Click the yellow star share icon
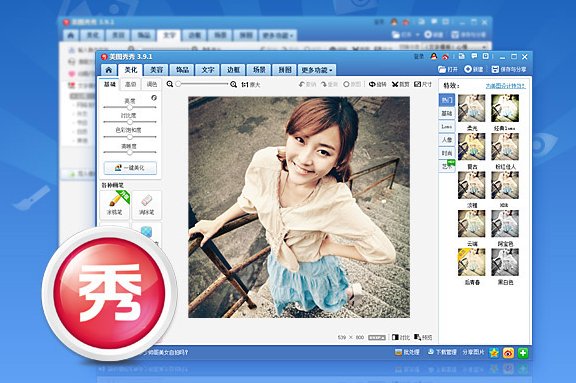The width and height of the screenshot is (576, 383). pyautogui.click(x=494, y=353)
